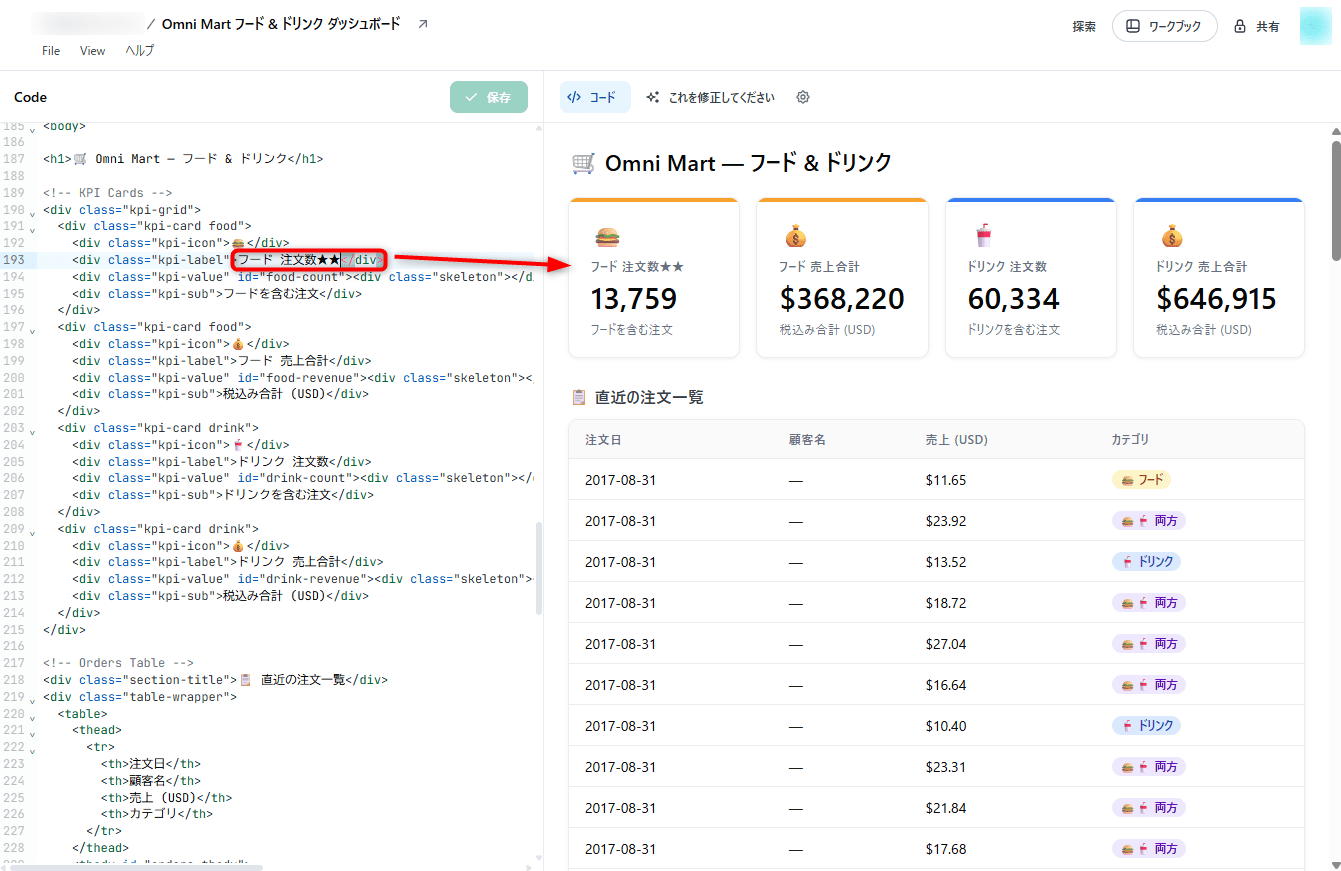
Task: Click the 両方 badge in $23.92 row
Action: click(1149, 521)
